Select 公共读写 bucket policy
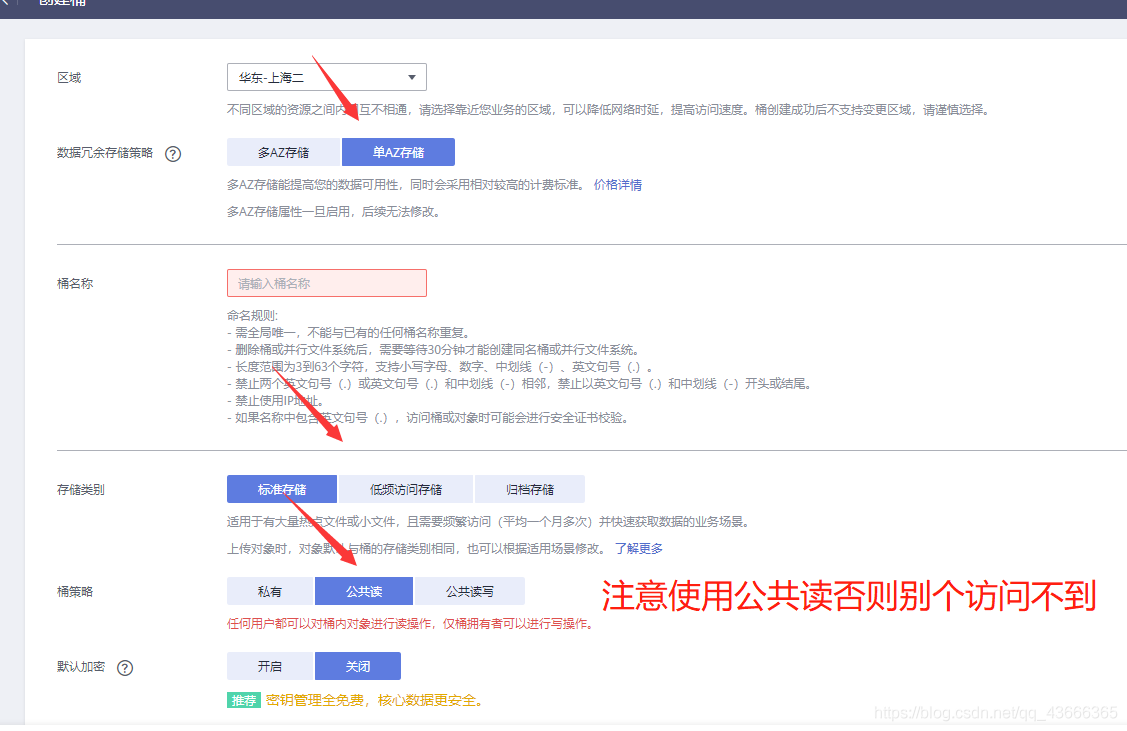 (x=470, y=591)
